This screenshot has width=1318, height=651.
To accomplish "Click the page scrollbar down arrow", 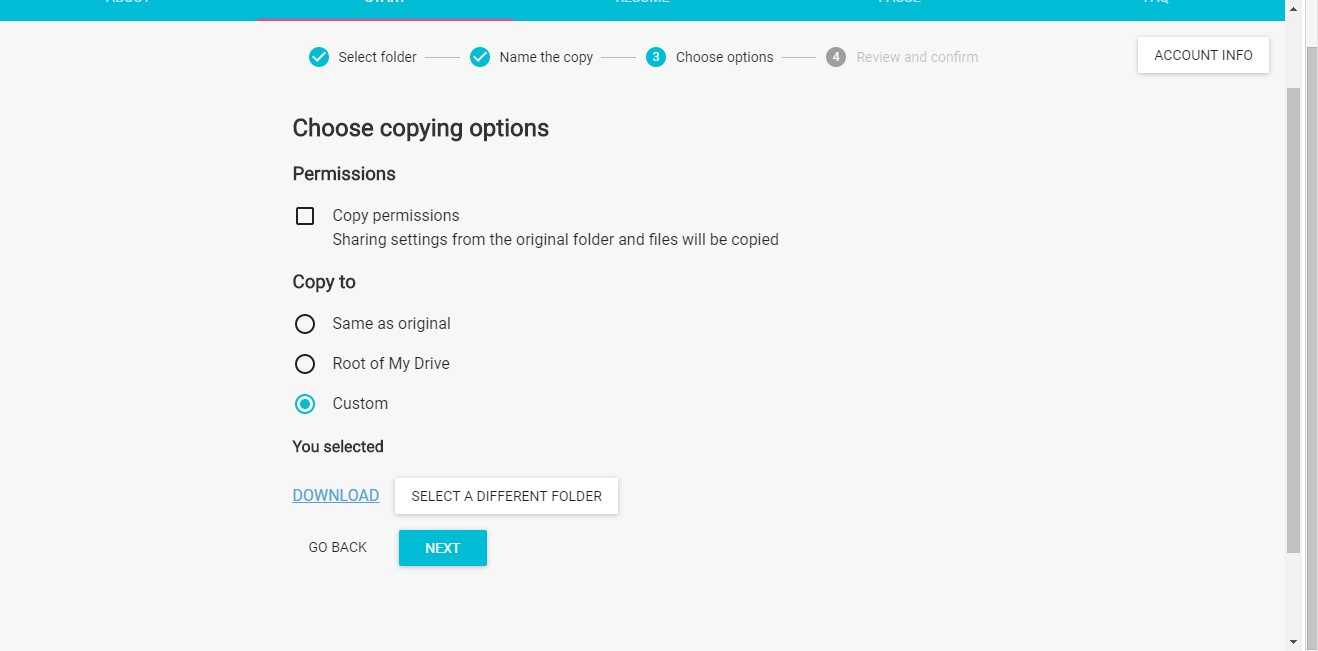I will coord(1294,641).
